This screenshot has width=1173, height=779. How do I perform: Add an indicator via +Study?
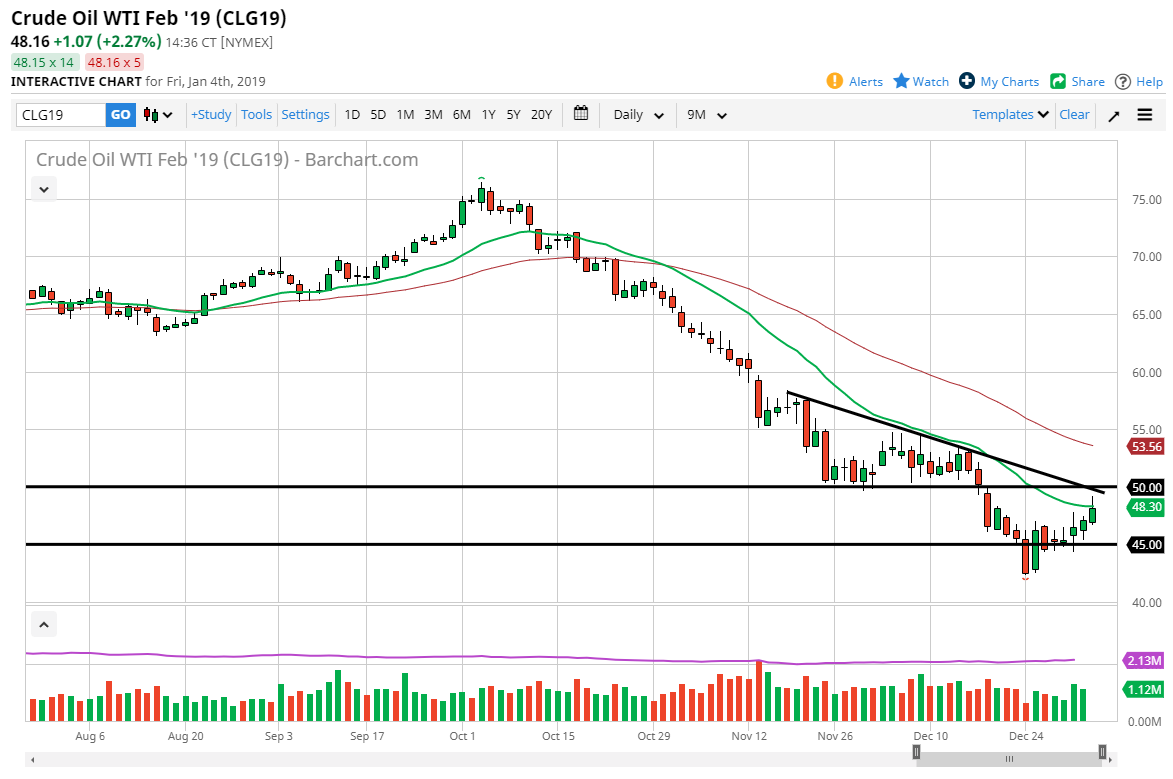(210, 114)
